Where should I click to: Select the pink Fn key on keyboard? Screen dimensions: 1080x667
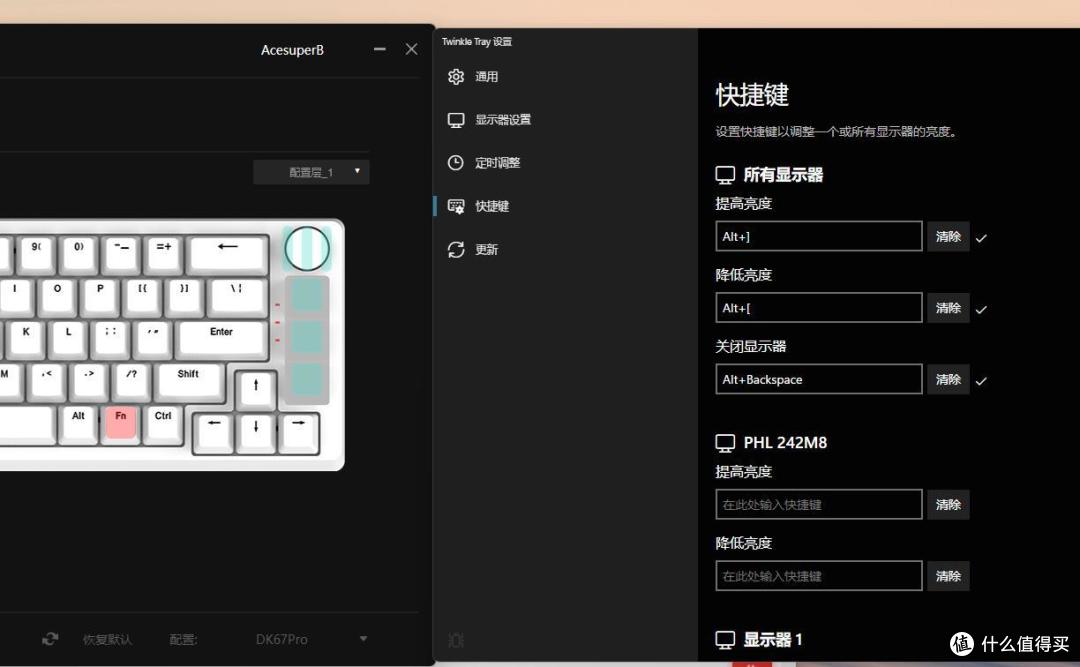click(x=121, y=422)
